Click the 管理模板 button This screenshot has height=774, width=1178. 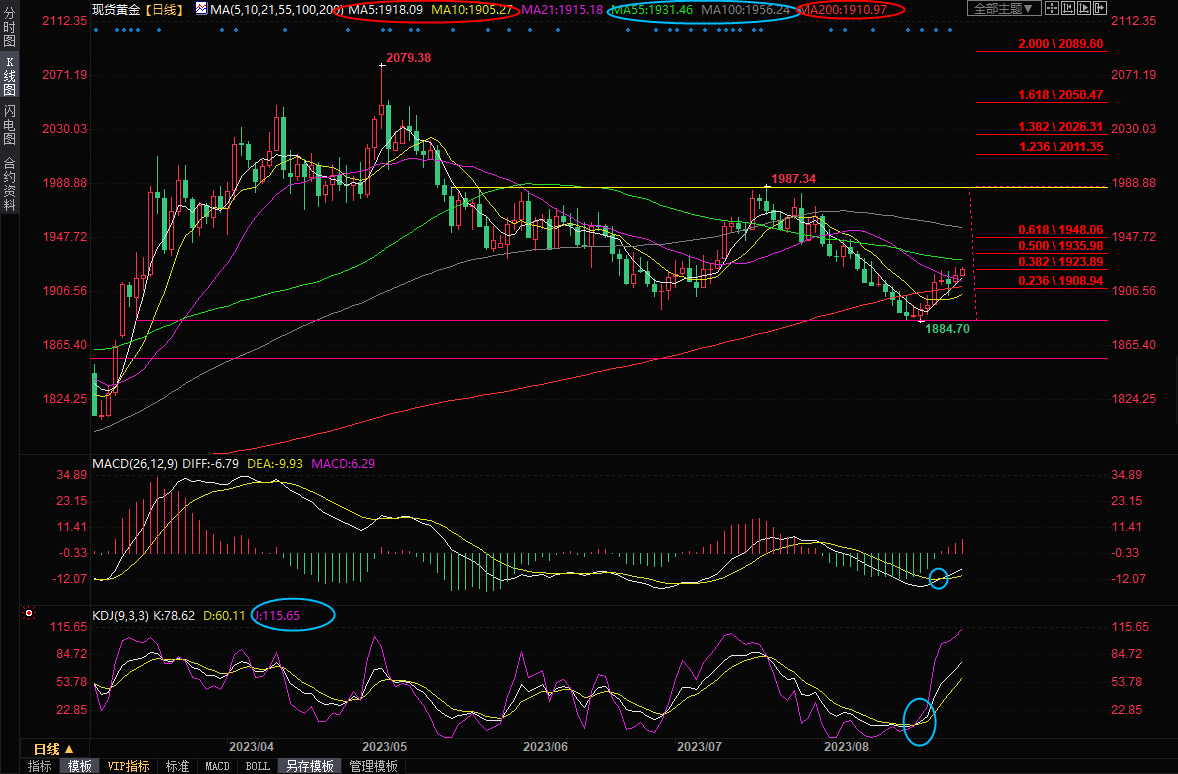[373, 766]
